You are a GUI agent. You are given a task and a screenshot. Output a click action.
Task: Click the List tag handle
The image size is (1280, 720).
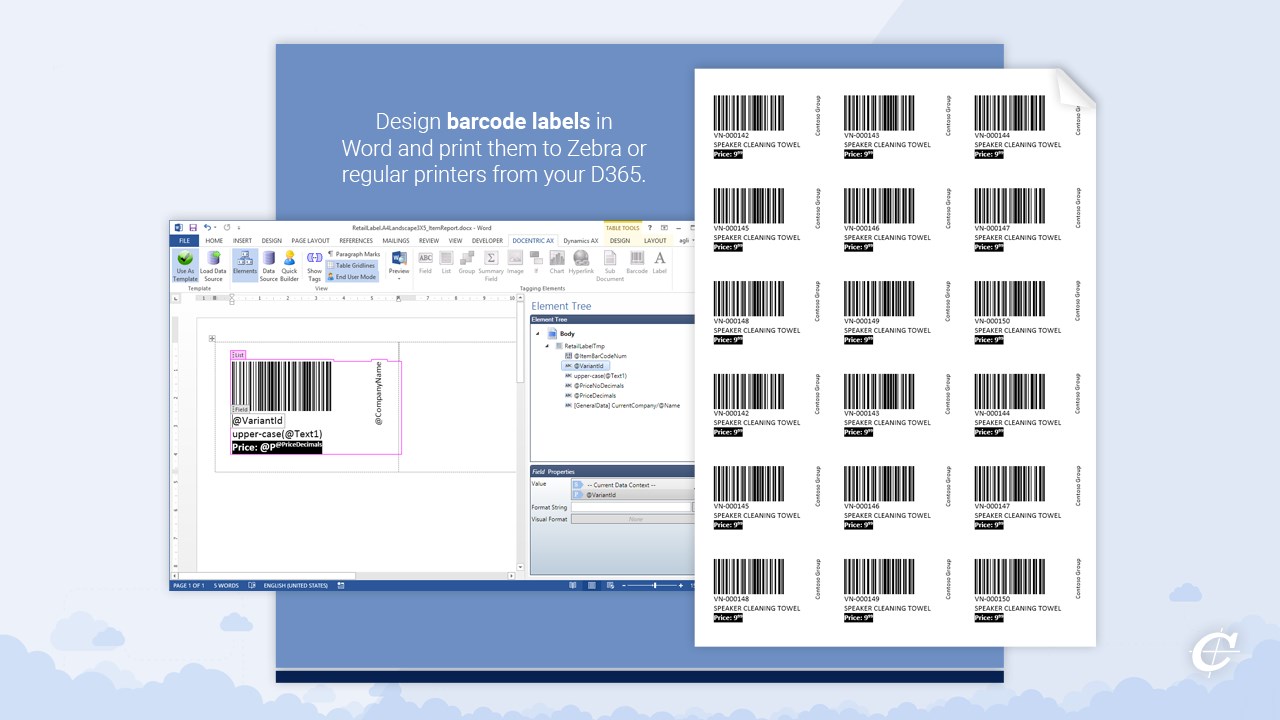coord(238,354)
